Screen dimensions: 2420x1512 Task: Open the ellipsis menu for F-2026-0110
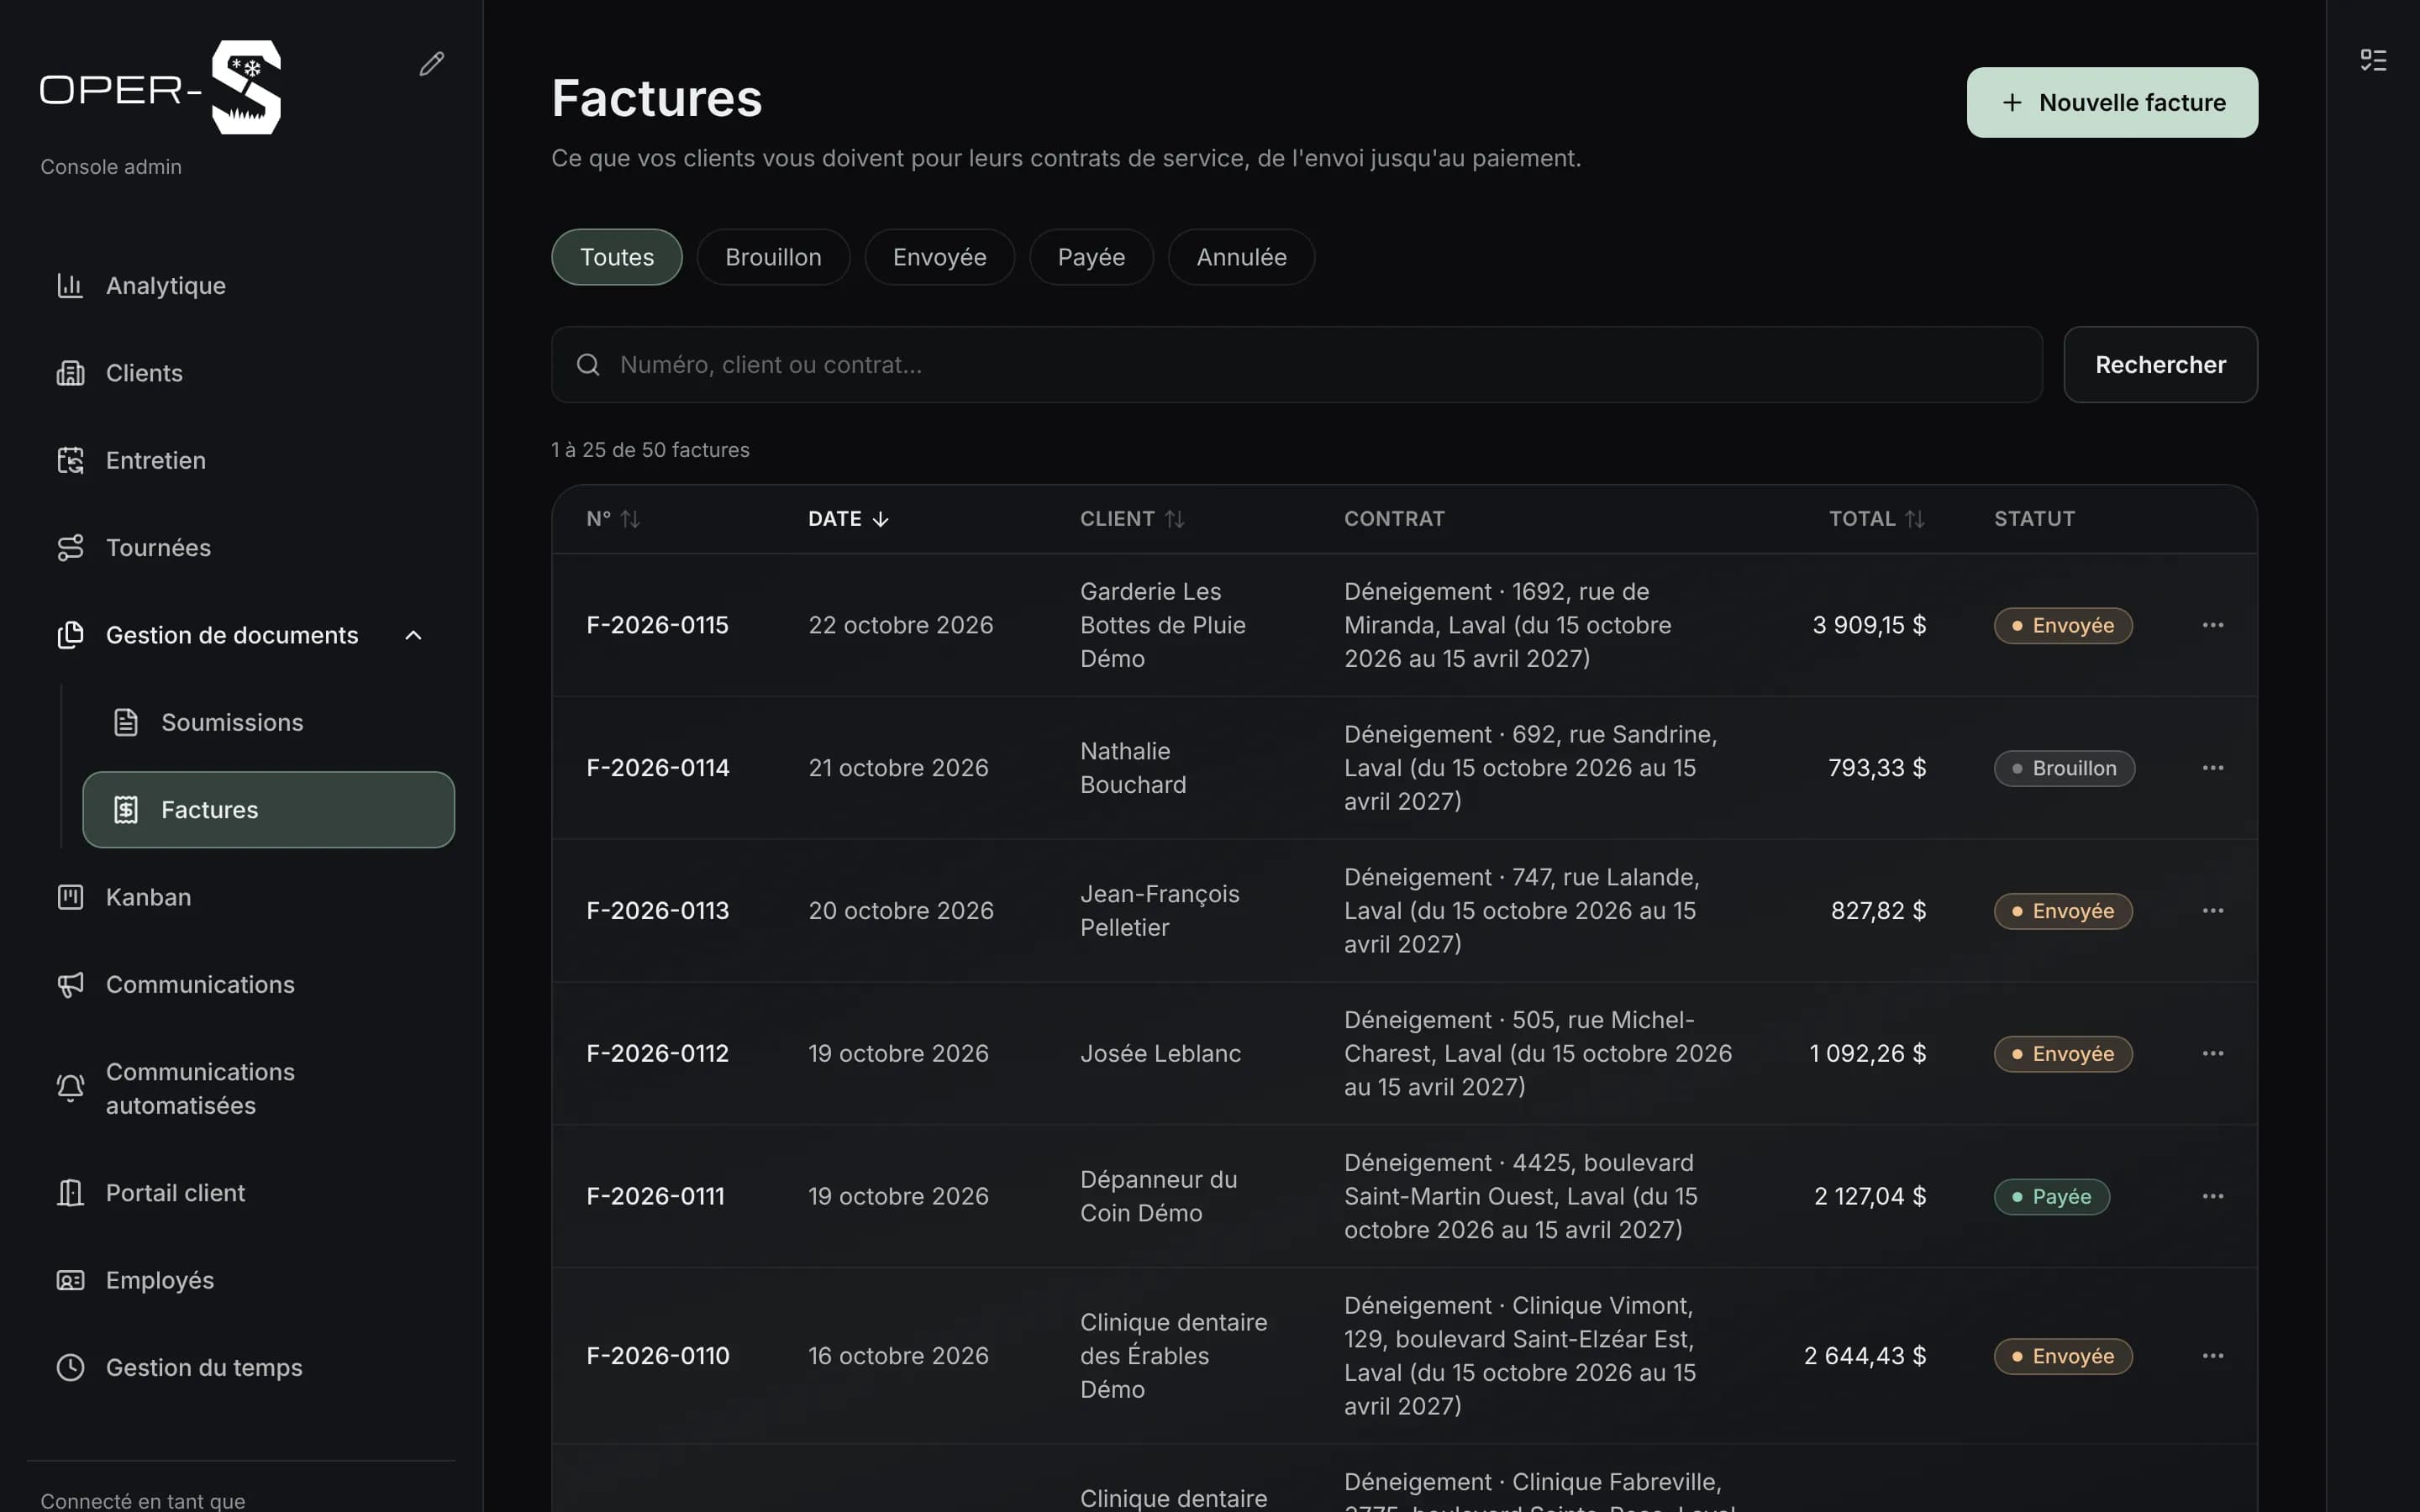pos(2213,1356)
